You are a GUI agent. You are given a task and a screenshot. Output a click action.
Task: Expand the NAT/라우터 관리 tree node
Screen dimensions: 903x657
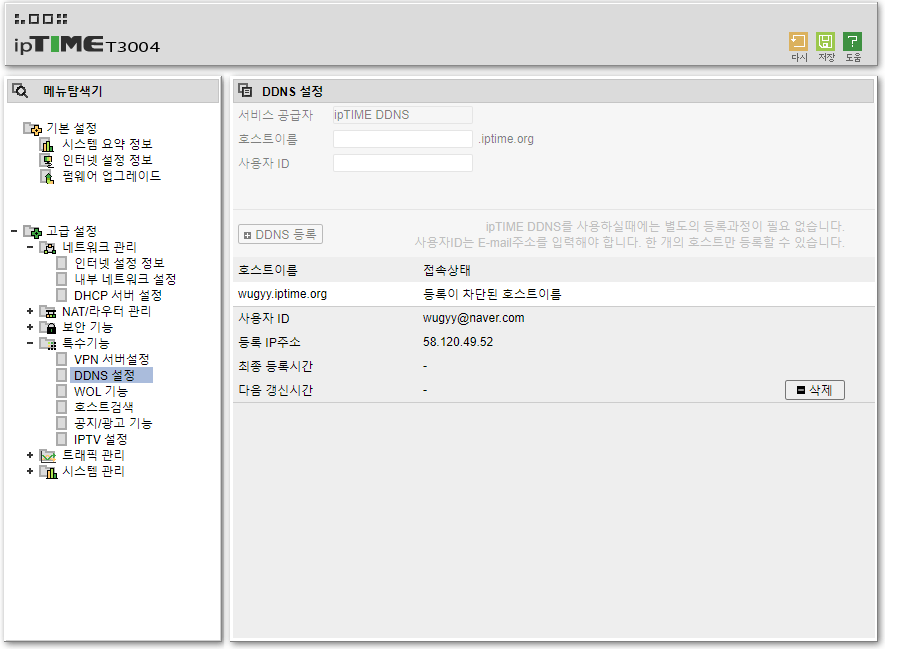point(30,312)
